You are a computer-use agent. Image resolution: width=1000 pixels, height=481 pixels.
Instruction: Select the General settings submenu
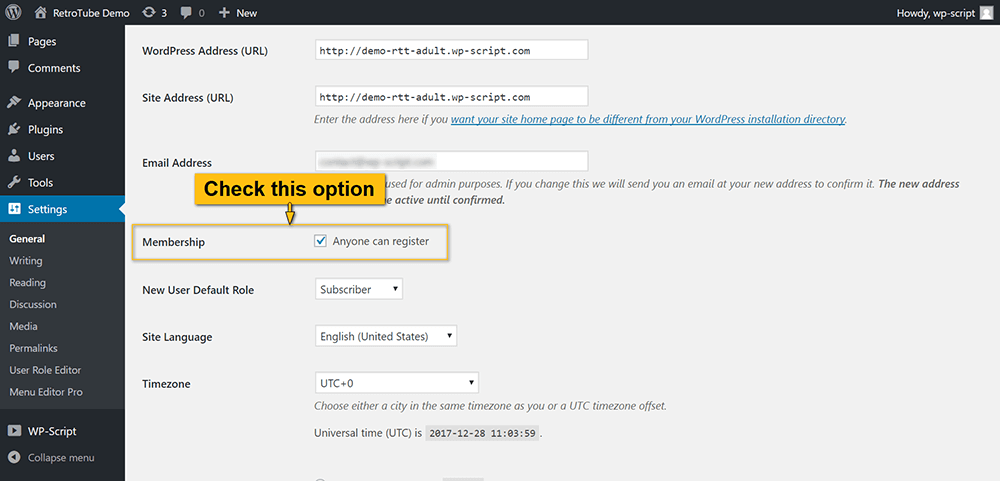[x=27, y=239]
